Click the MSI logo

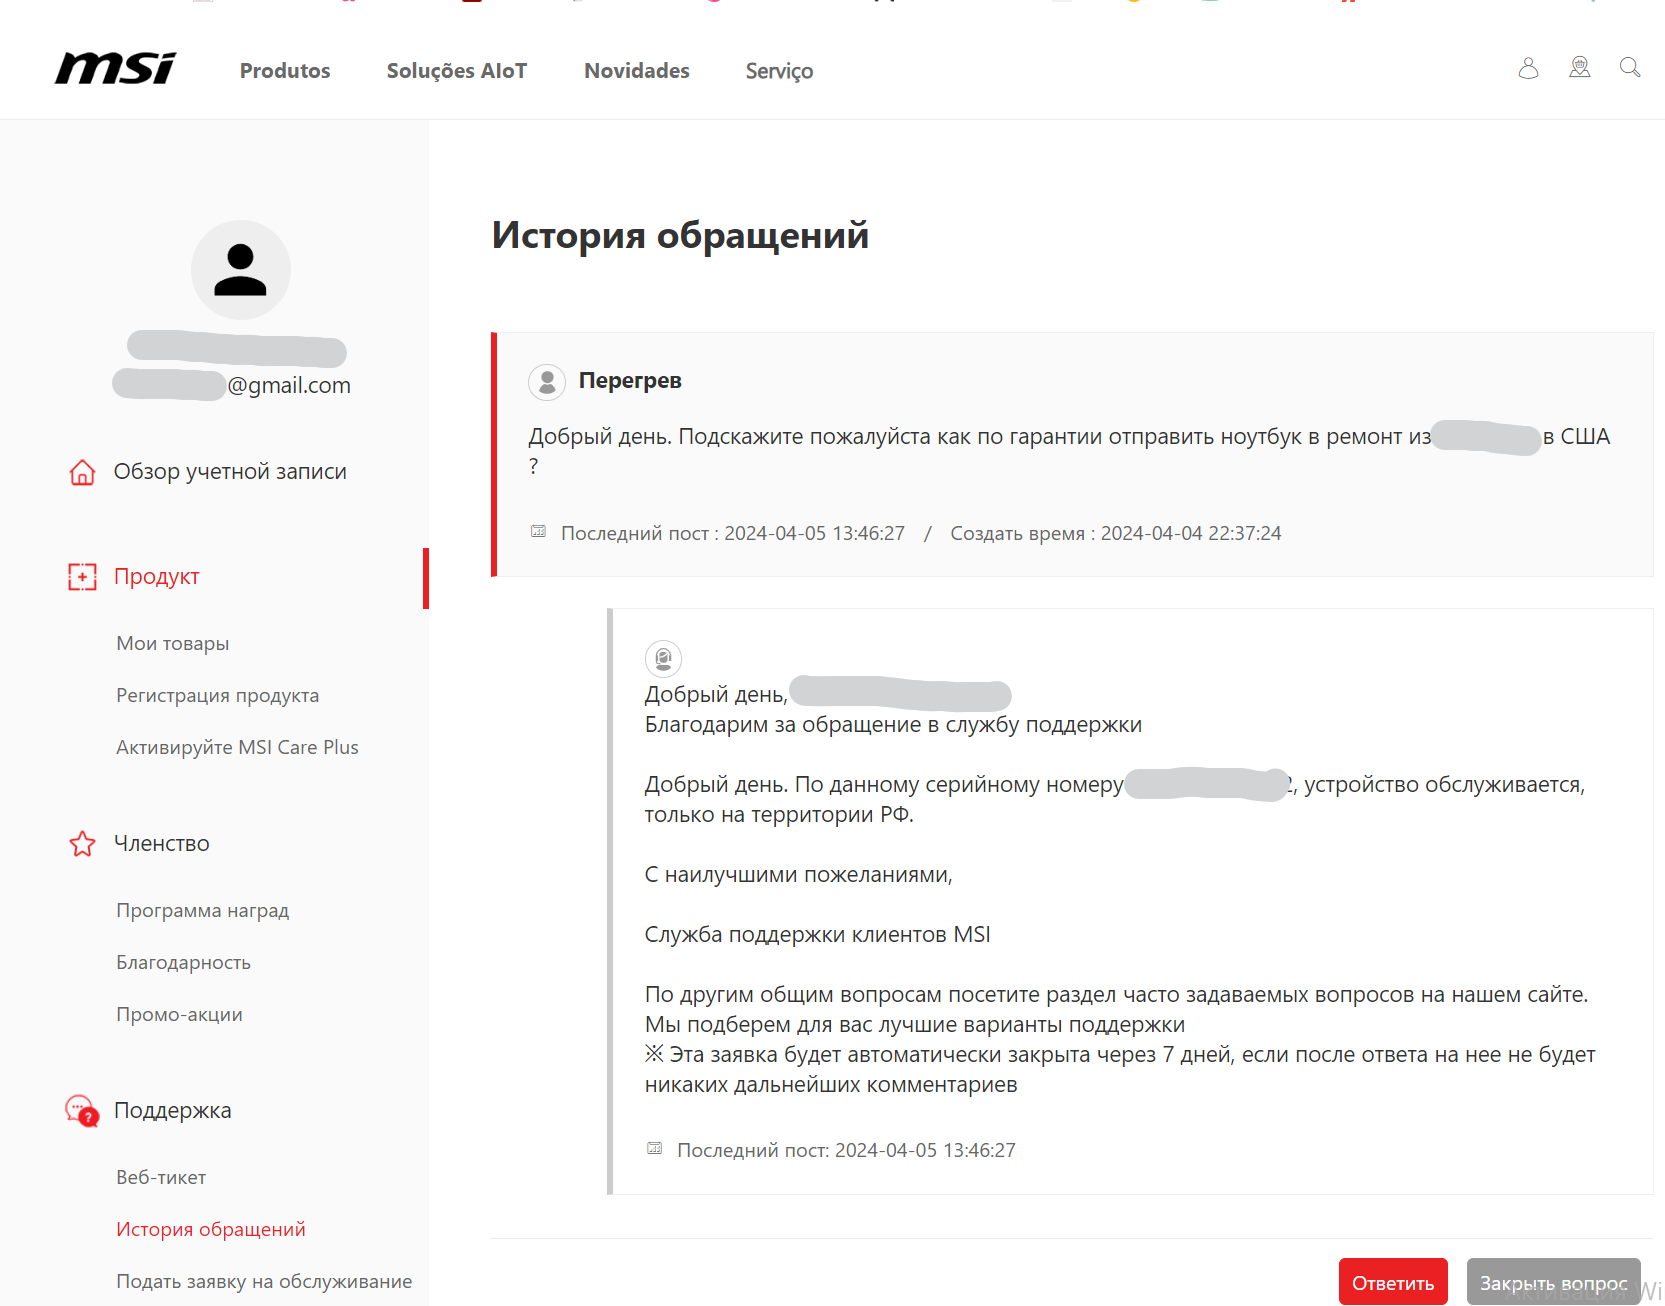point(115,69)
